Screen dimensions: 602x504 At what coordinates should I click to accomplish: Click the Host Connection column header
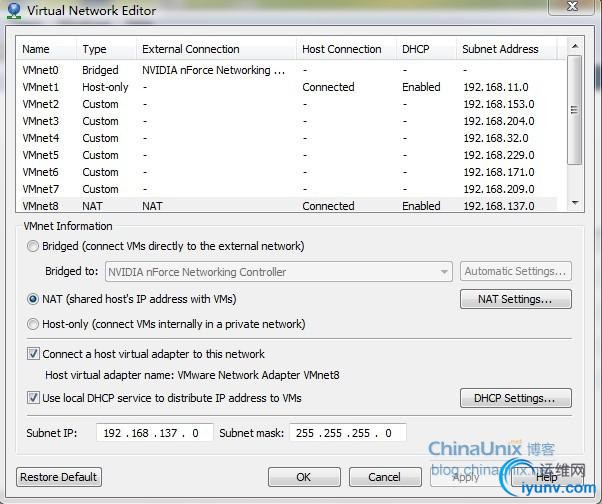click(x=346, y=49)
